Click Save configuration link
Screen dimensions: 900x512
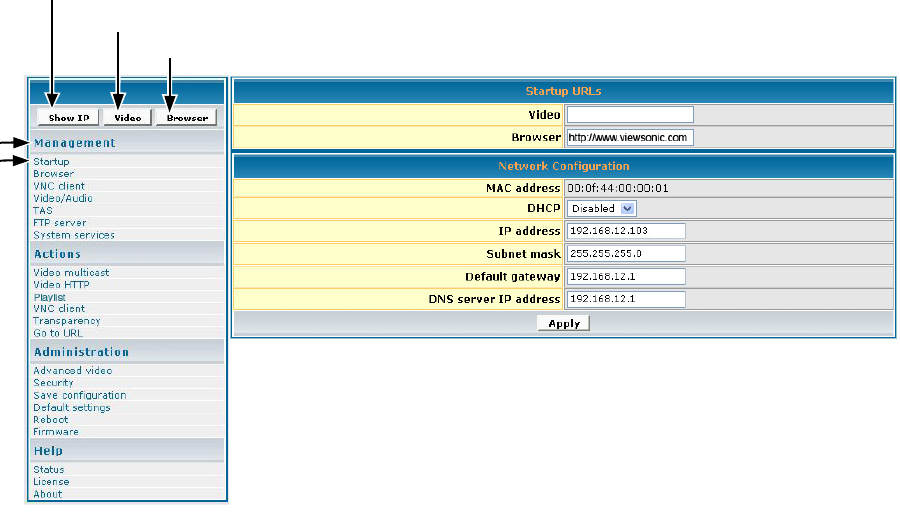[x=80, y=395]
